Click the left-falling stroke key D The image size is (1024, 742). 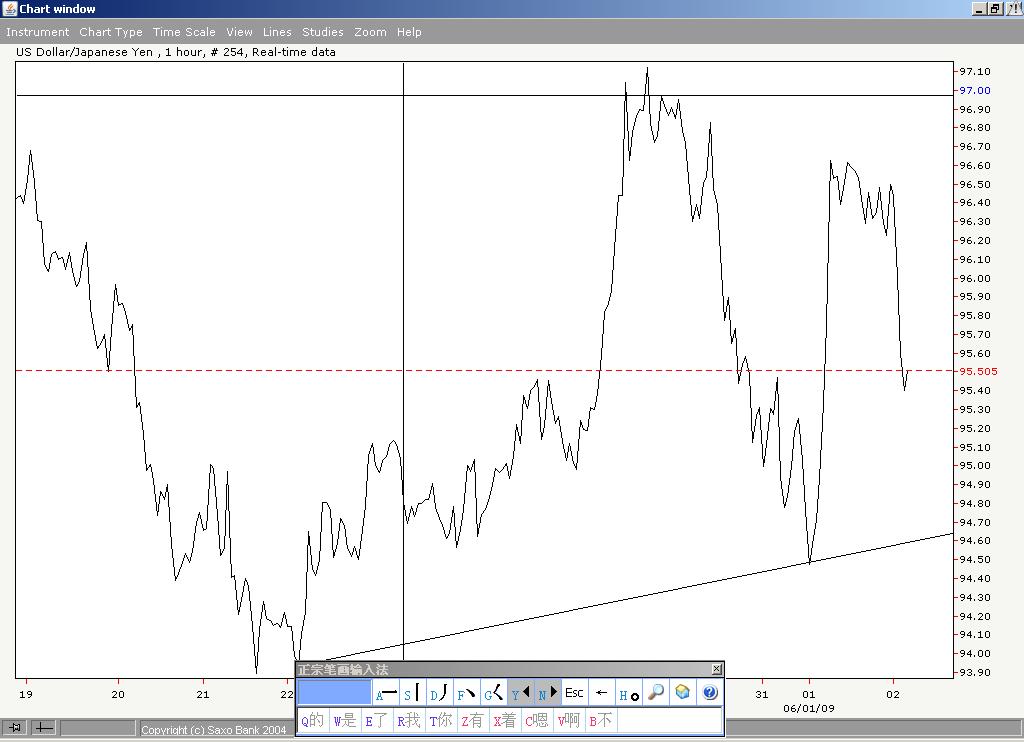[x=439, y=693]
